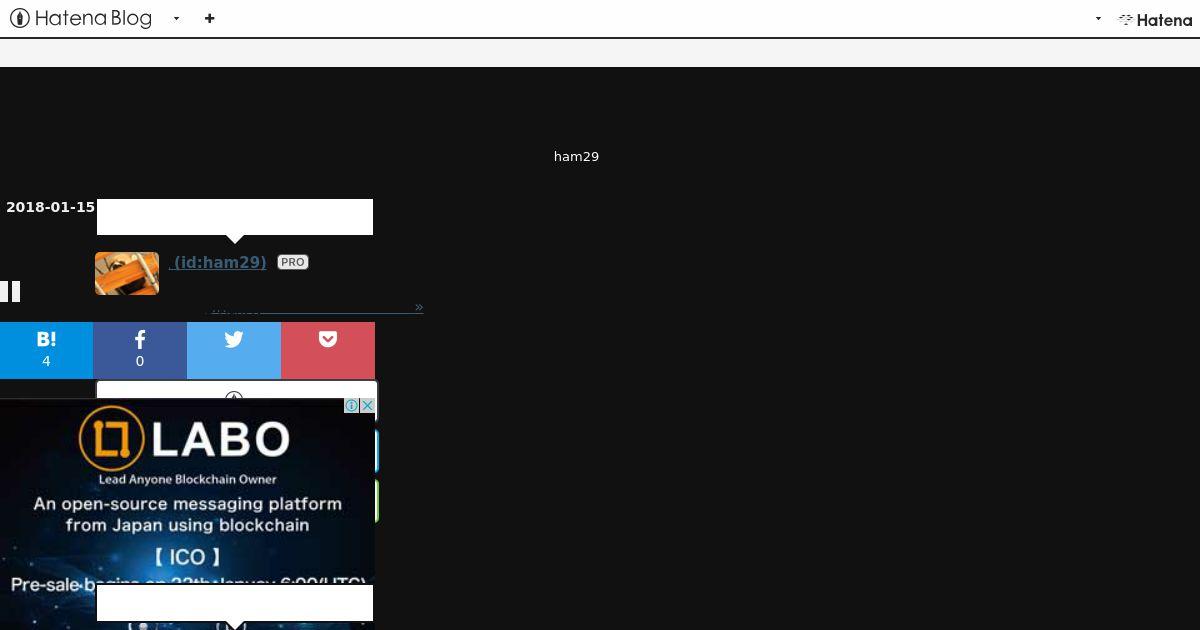The height and width of the screenshot is (630, 1200).
Task: Open the ad info icon
Action: point(351,405)
